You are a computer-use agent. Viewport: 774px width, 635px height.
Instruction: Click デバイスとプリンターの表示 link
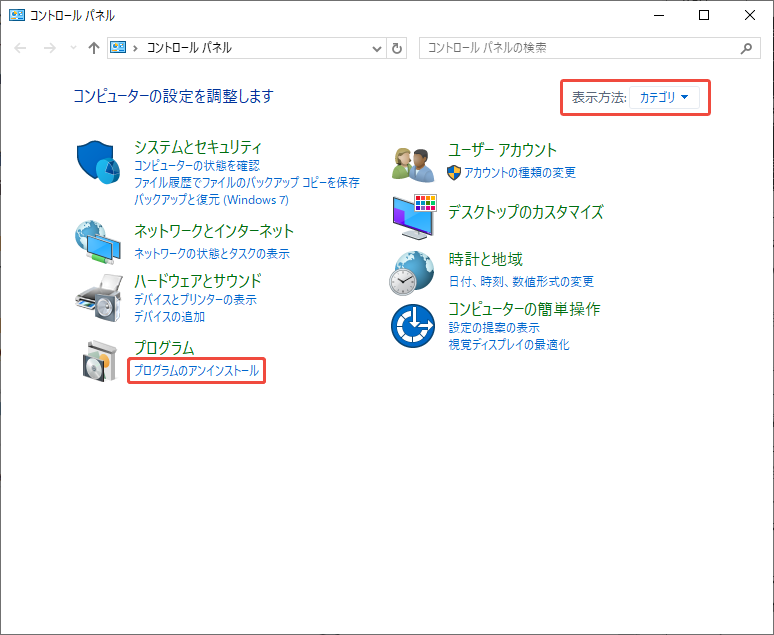point(195,300)
